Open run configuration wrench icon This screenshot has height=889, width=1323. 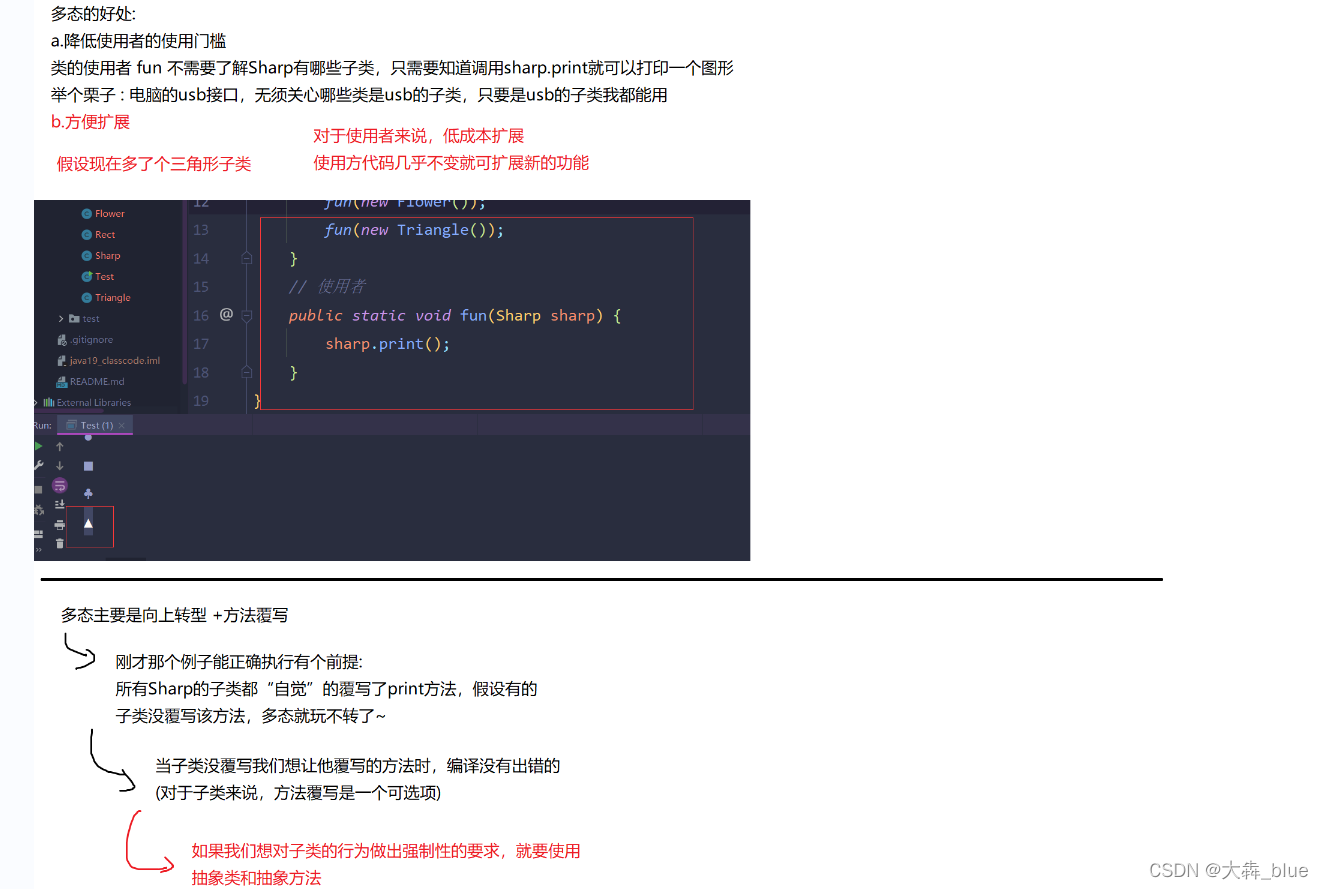[x=38, y=466]
